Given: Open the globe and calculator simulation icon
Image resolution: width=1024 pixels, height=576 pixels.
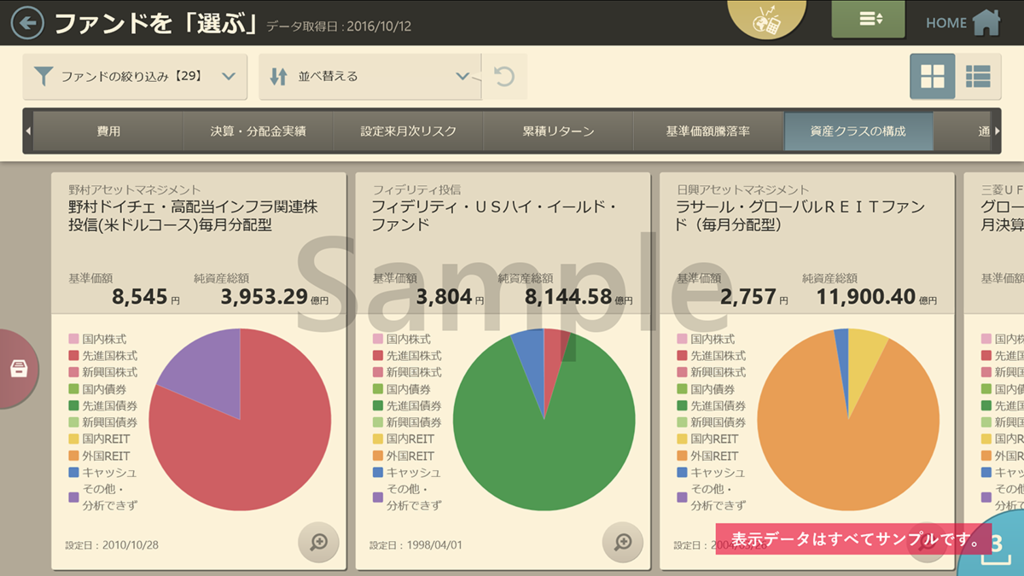Looking at the screenshot, I should (766, 18).
